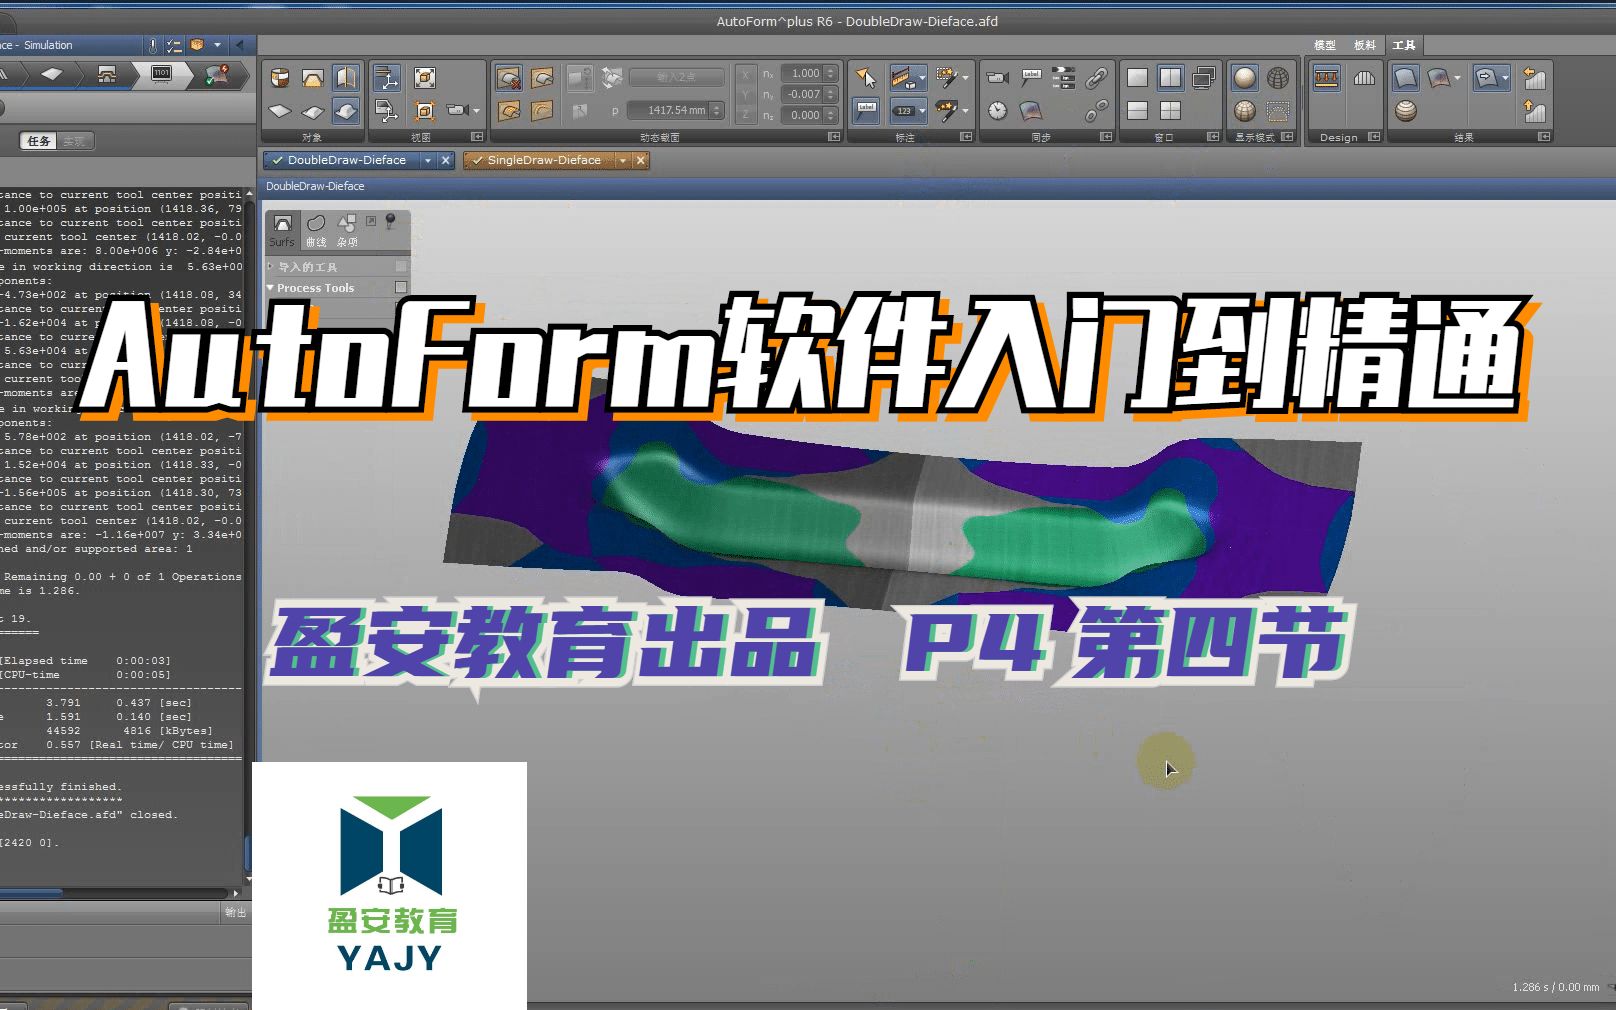Toggle the DoubleDraw-Dieface simulation checkmark
The width and height of the screenshot is (1616, 1010).
277,160
